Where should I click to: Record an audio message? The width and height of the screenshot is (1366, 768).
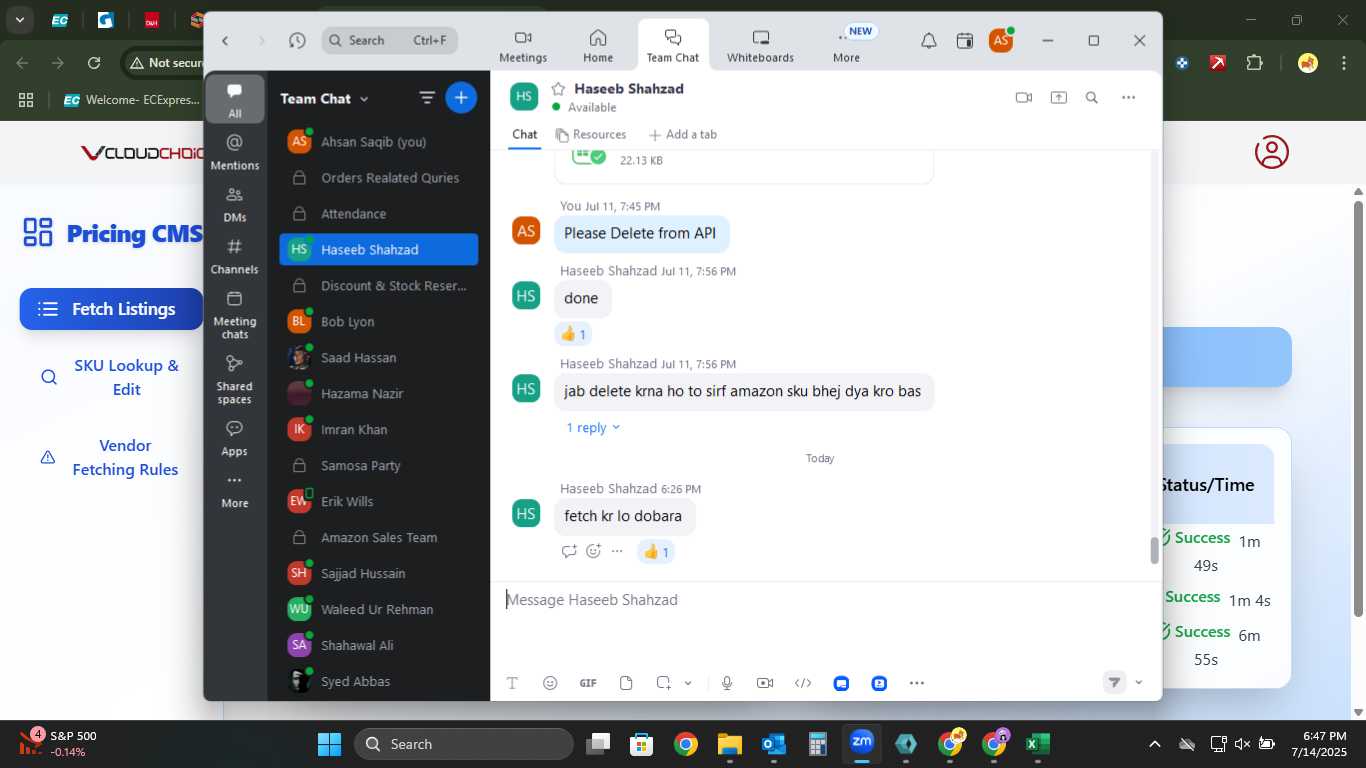(x=727, y=683)
